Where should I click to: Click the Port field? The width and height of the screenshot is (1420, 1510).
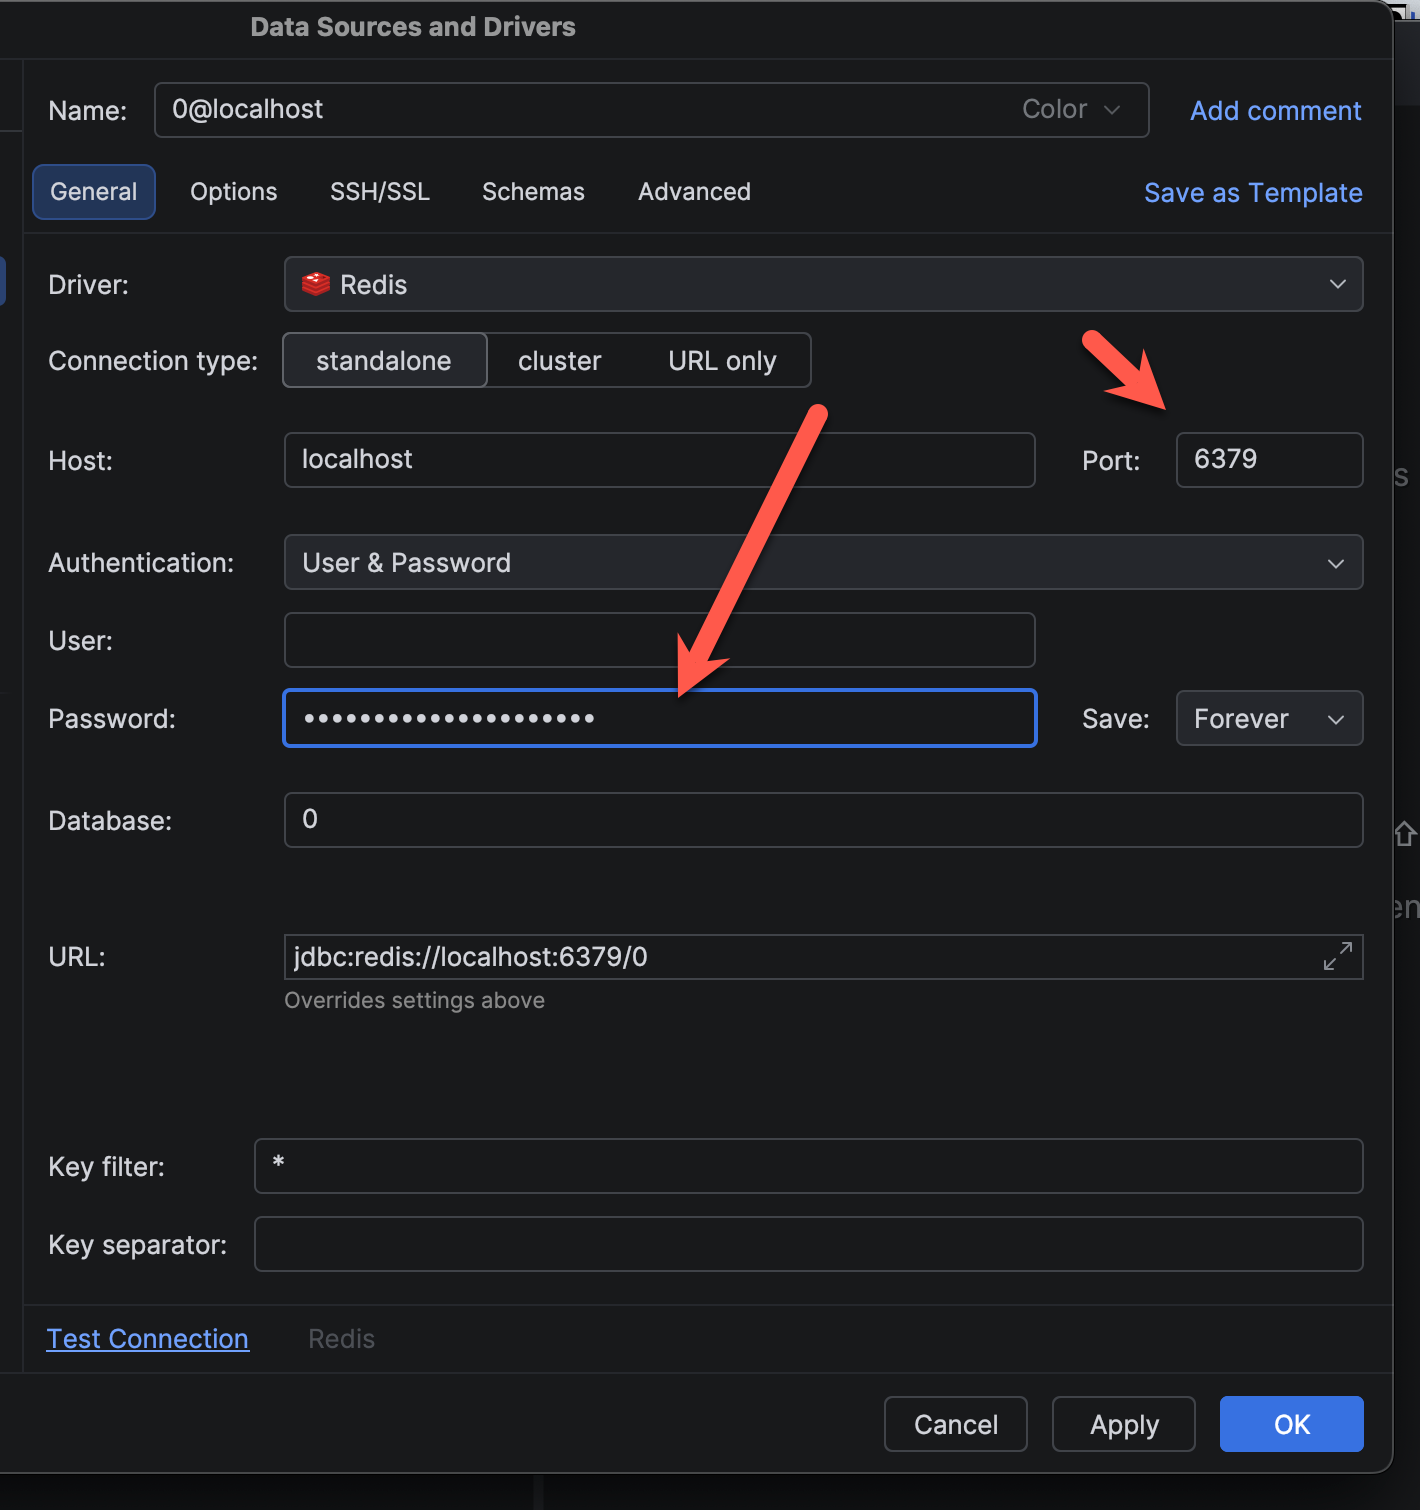(1269, 460)
